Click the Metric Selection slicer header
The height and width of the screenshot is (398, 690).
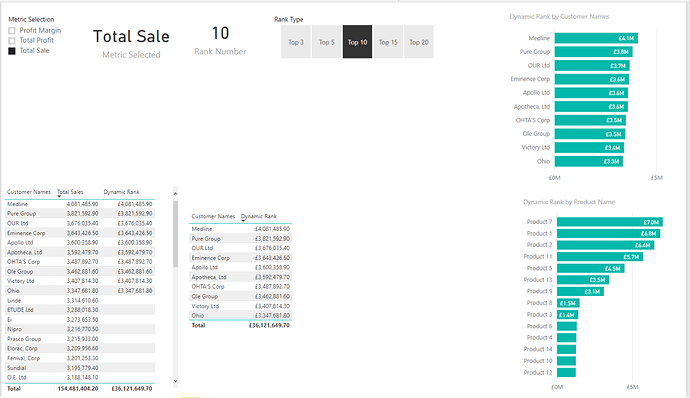coord(31,19)
